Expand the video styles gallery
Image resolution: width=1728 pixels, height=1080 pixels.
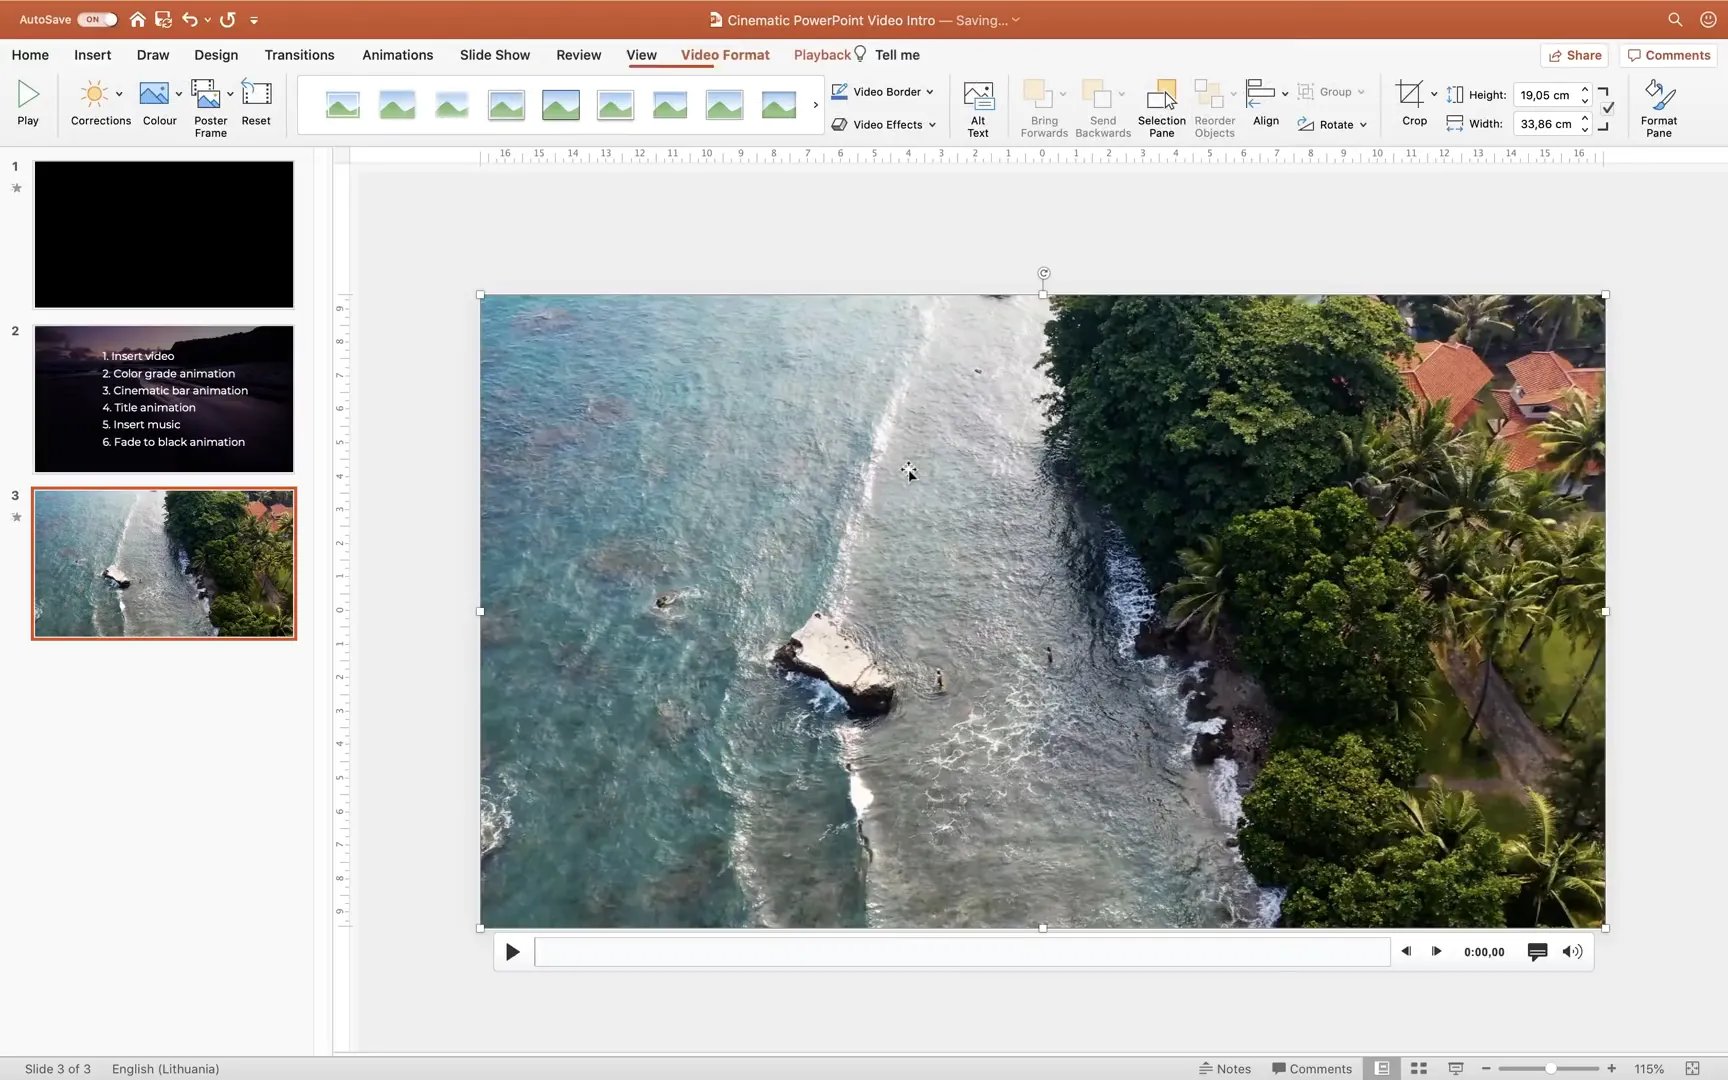pyautogui.click(x=815, y=105)
